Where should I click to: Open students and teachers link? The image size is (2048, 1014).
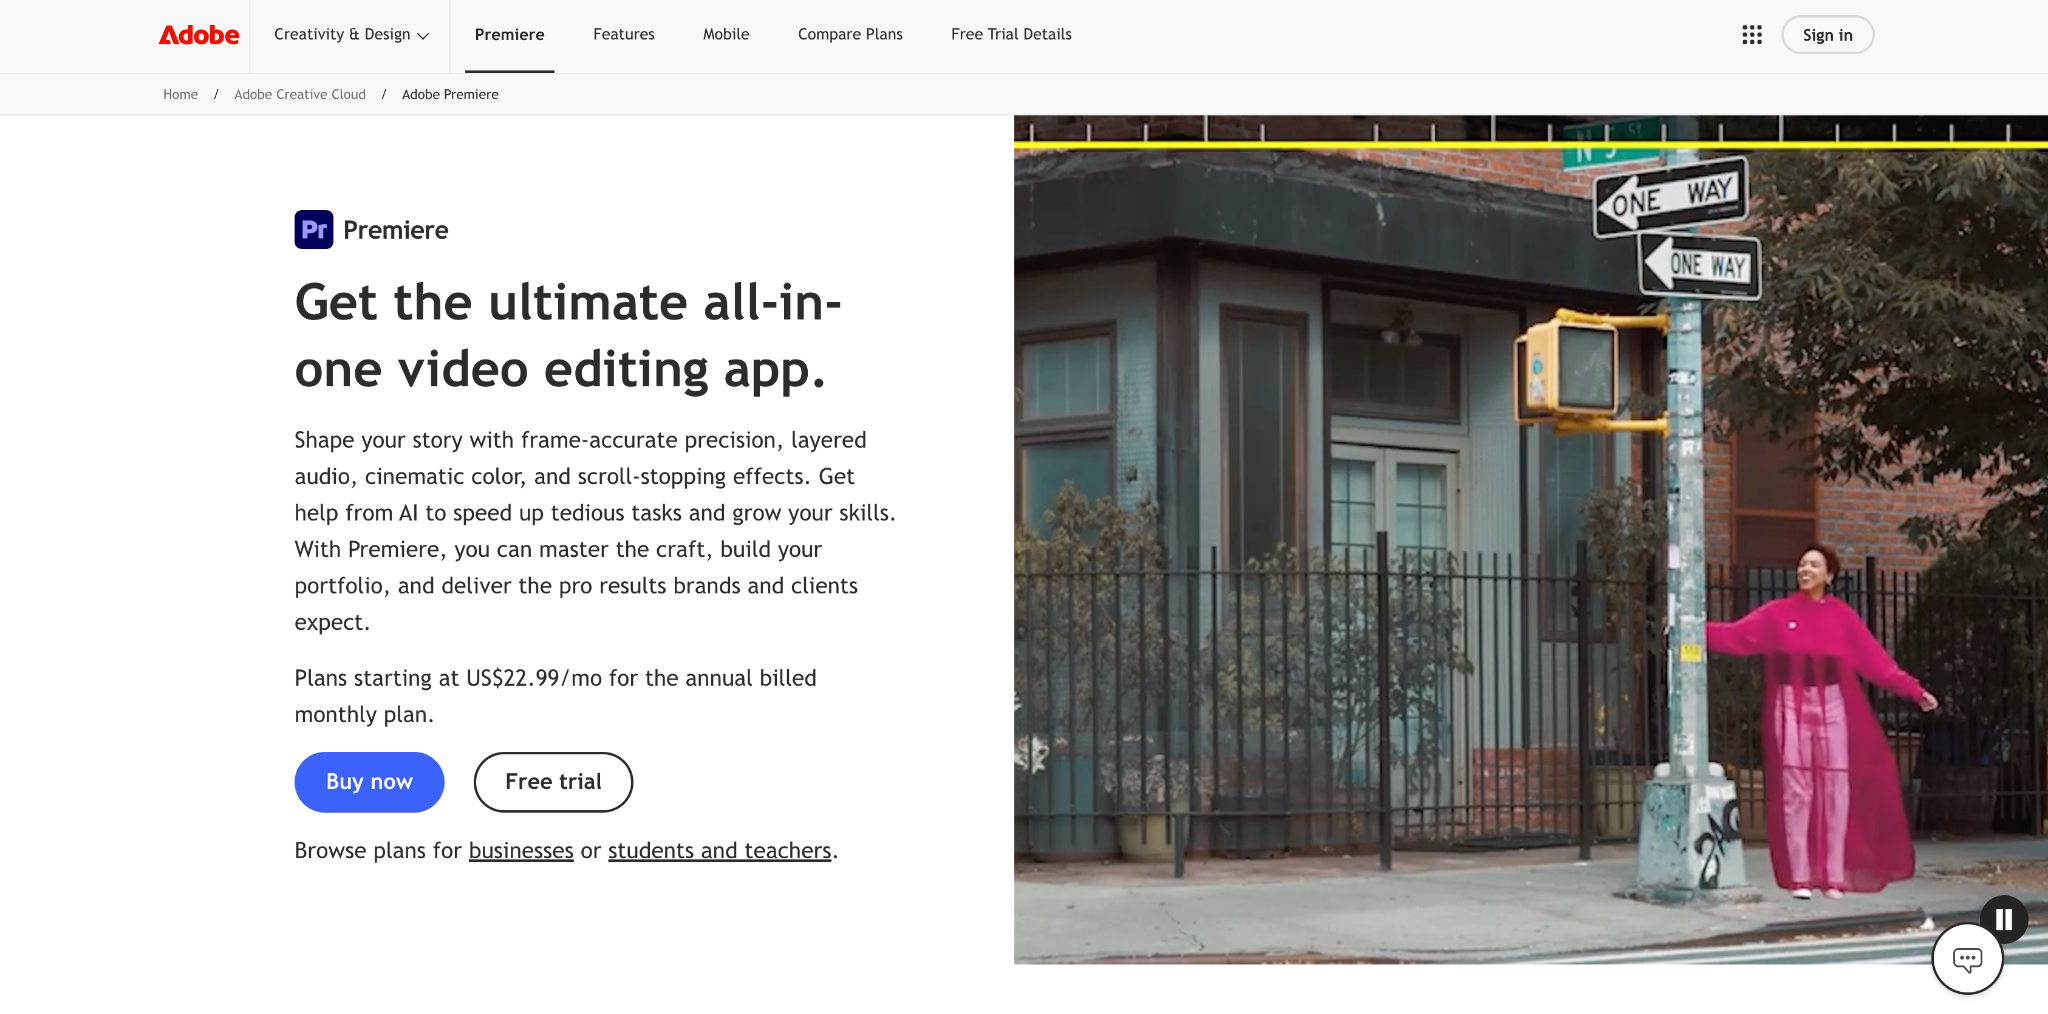pyautogui.click(x=720, y=851)
